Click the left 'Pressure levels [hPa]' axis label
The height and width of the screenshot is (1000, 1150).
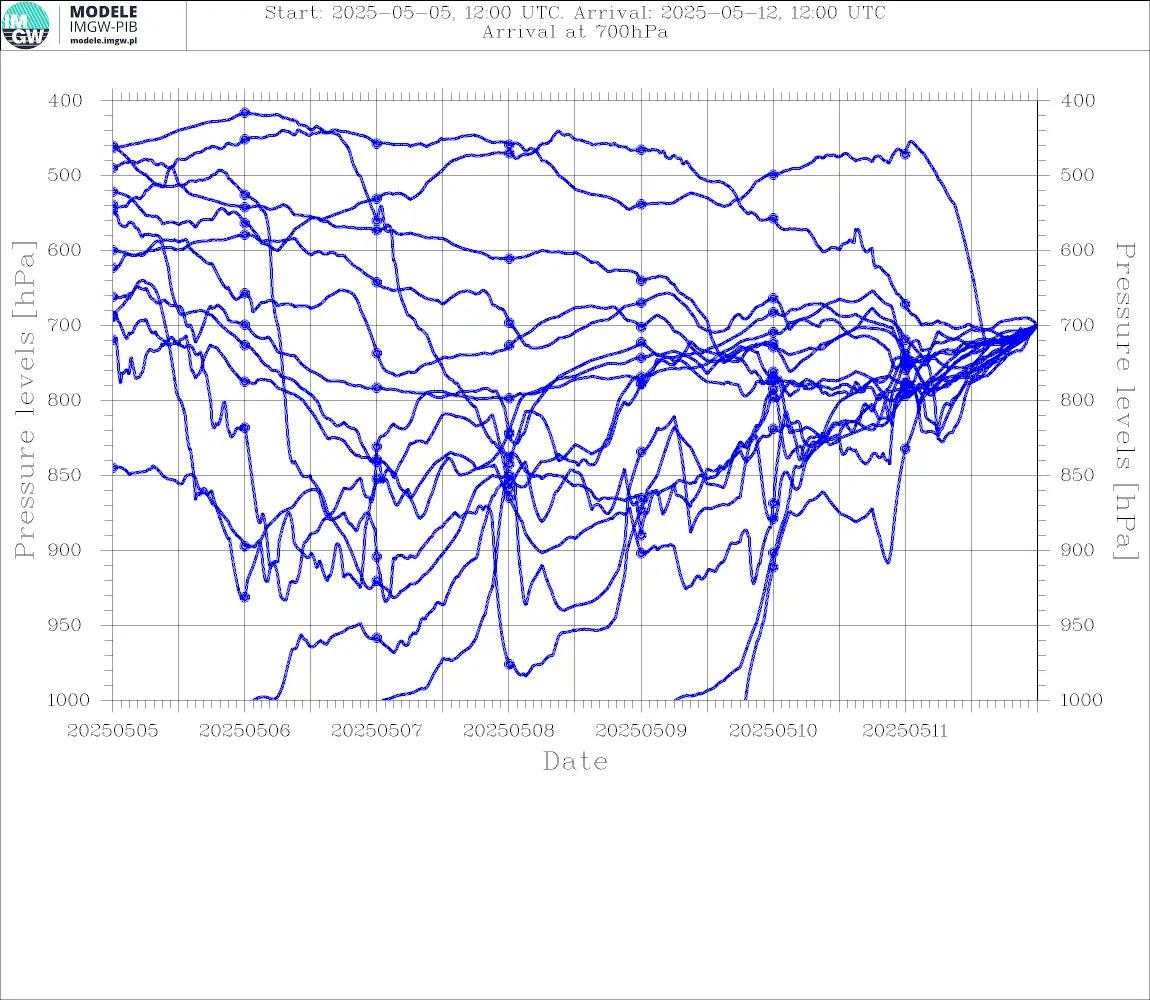tap(24, 400)
